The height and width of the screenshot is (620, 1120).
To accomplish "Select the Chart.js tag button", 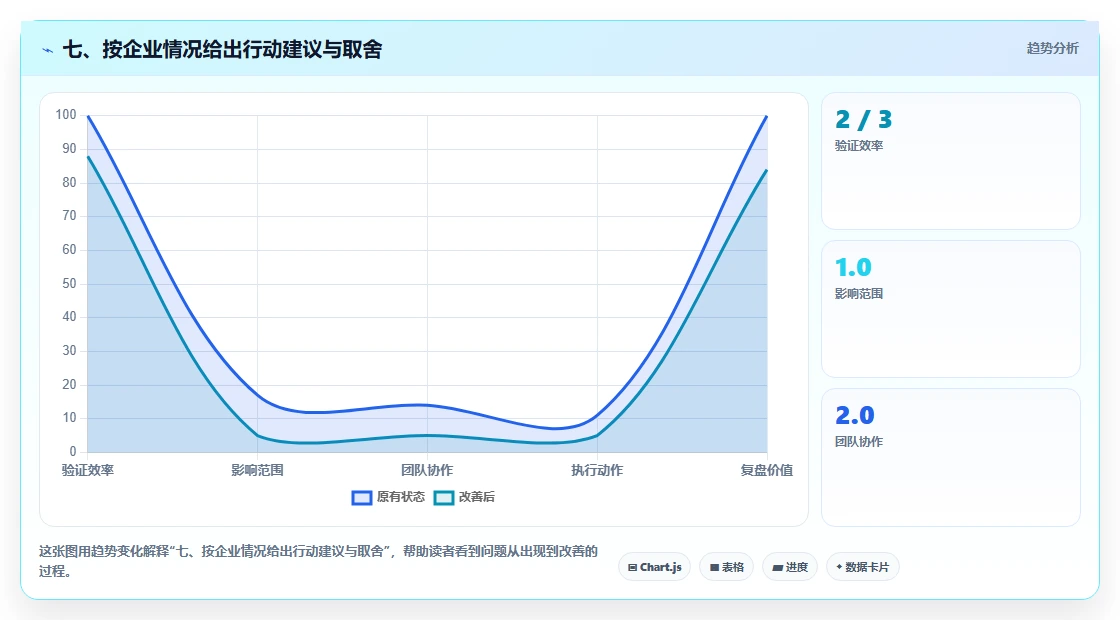I will (654, 567).
